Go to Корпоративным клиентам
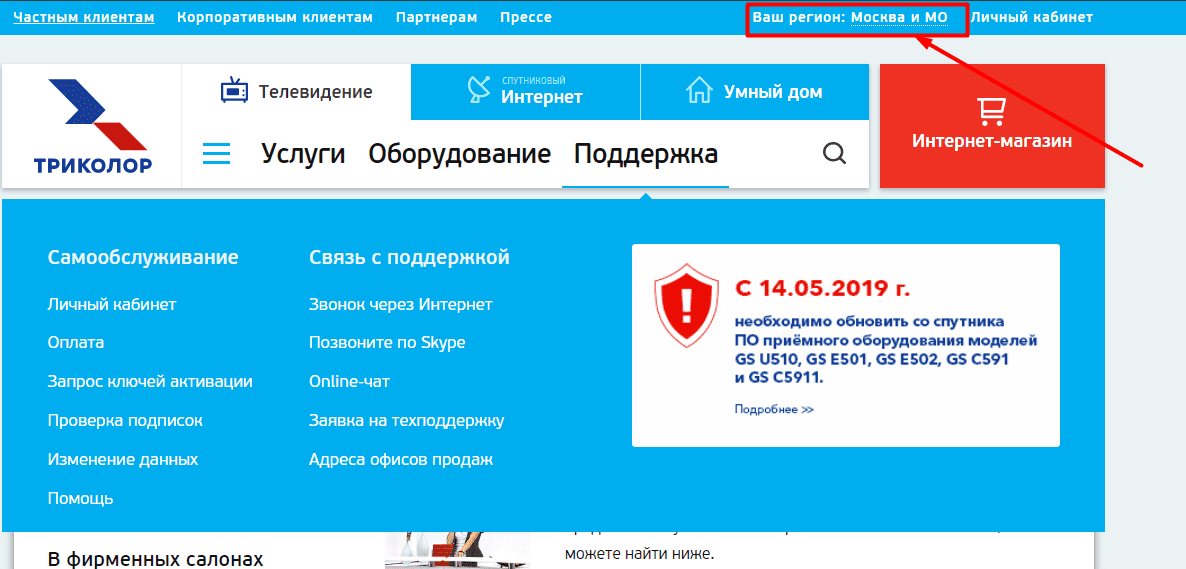Image resolution: width=1186 pixels, height=569 pixels. click(x=275, y=17)
